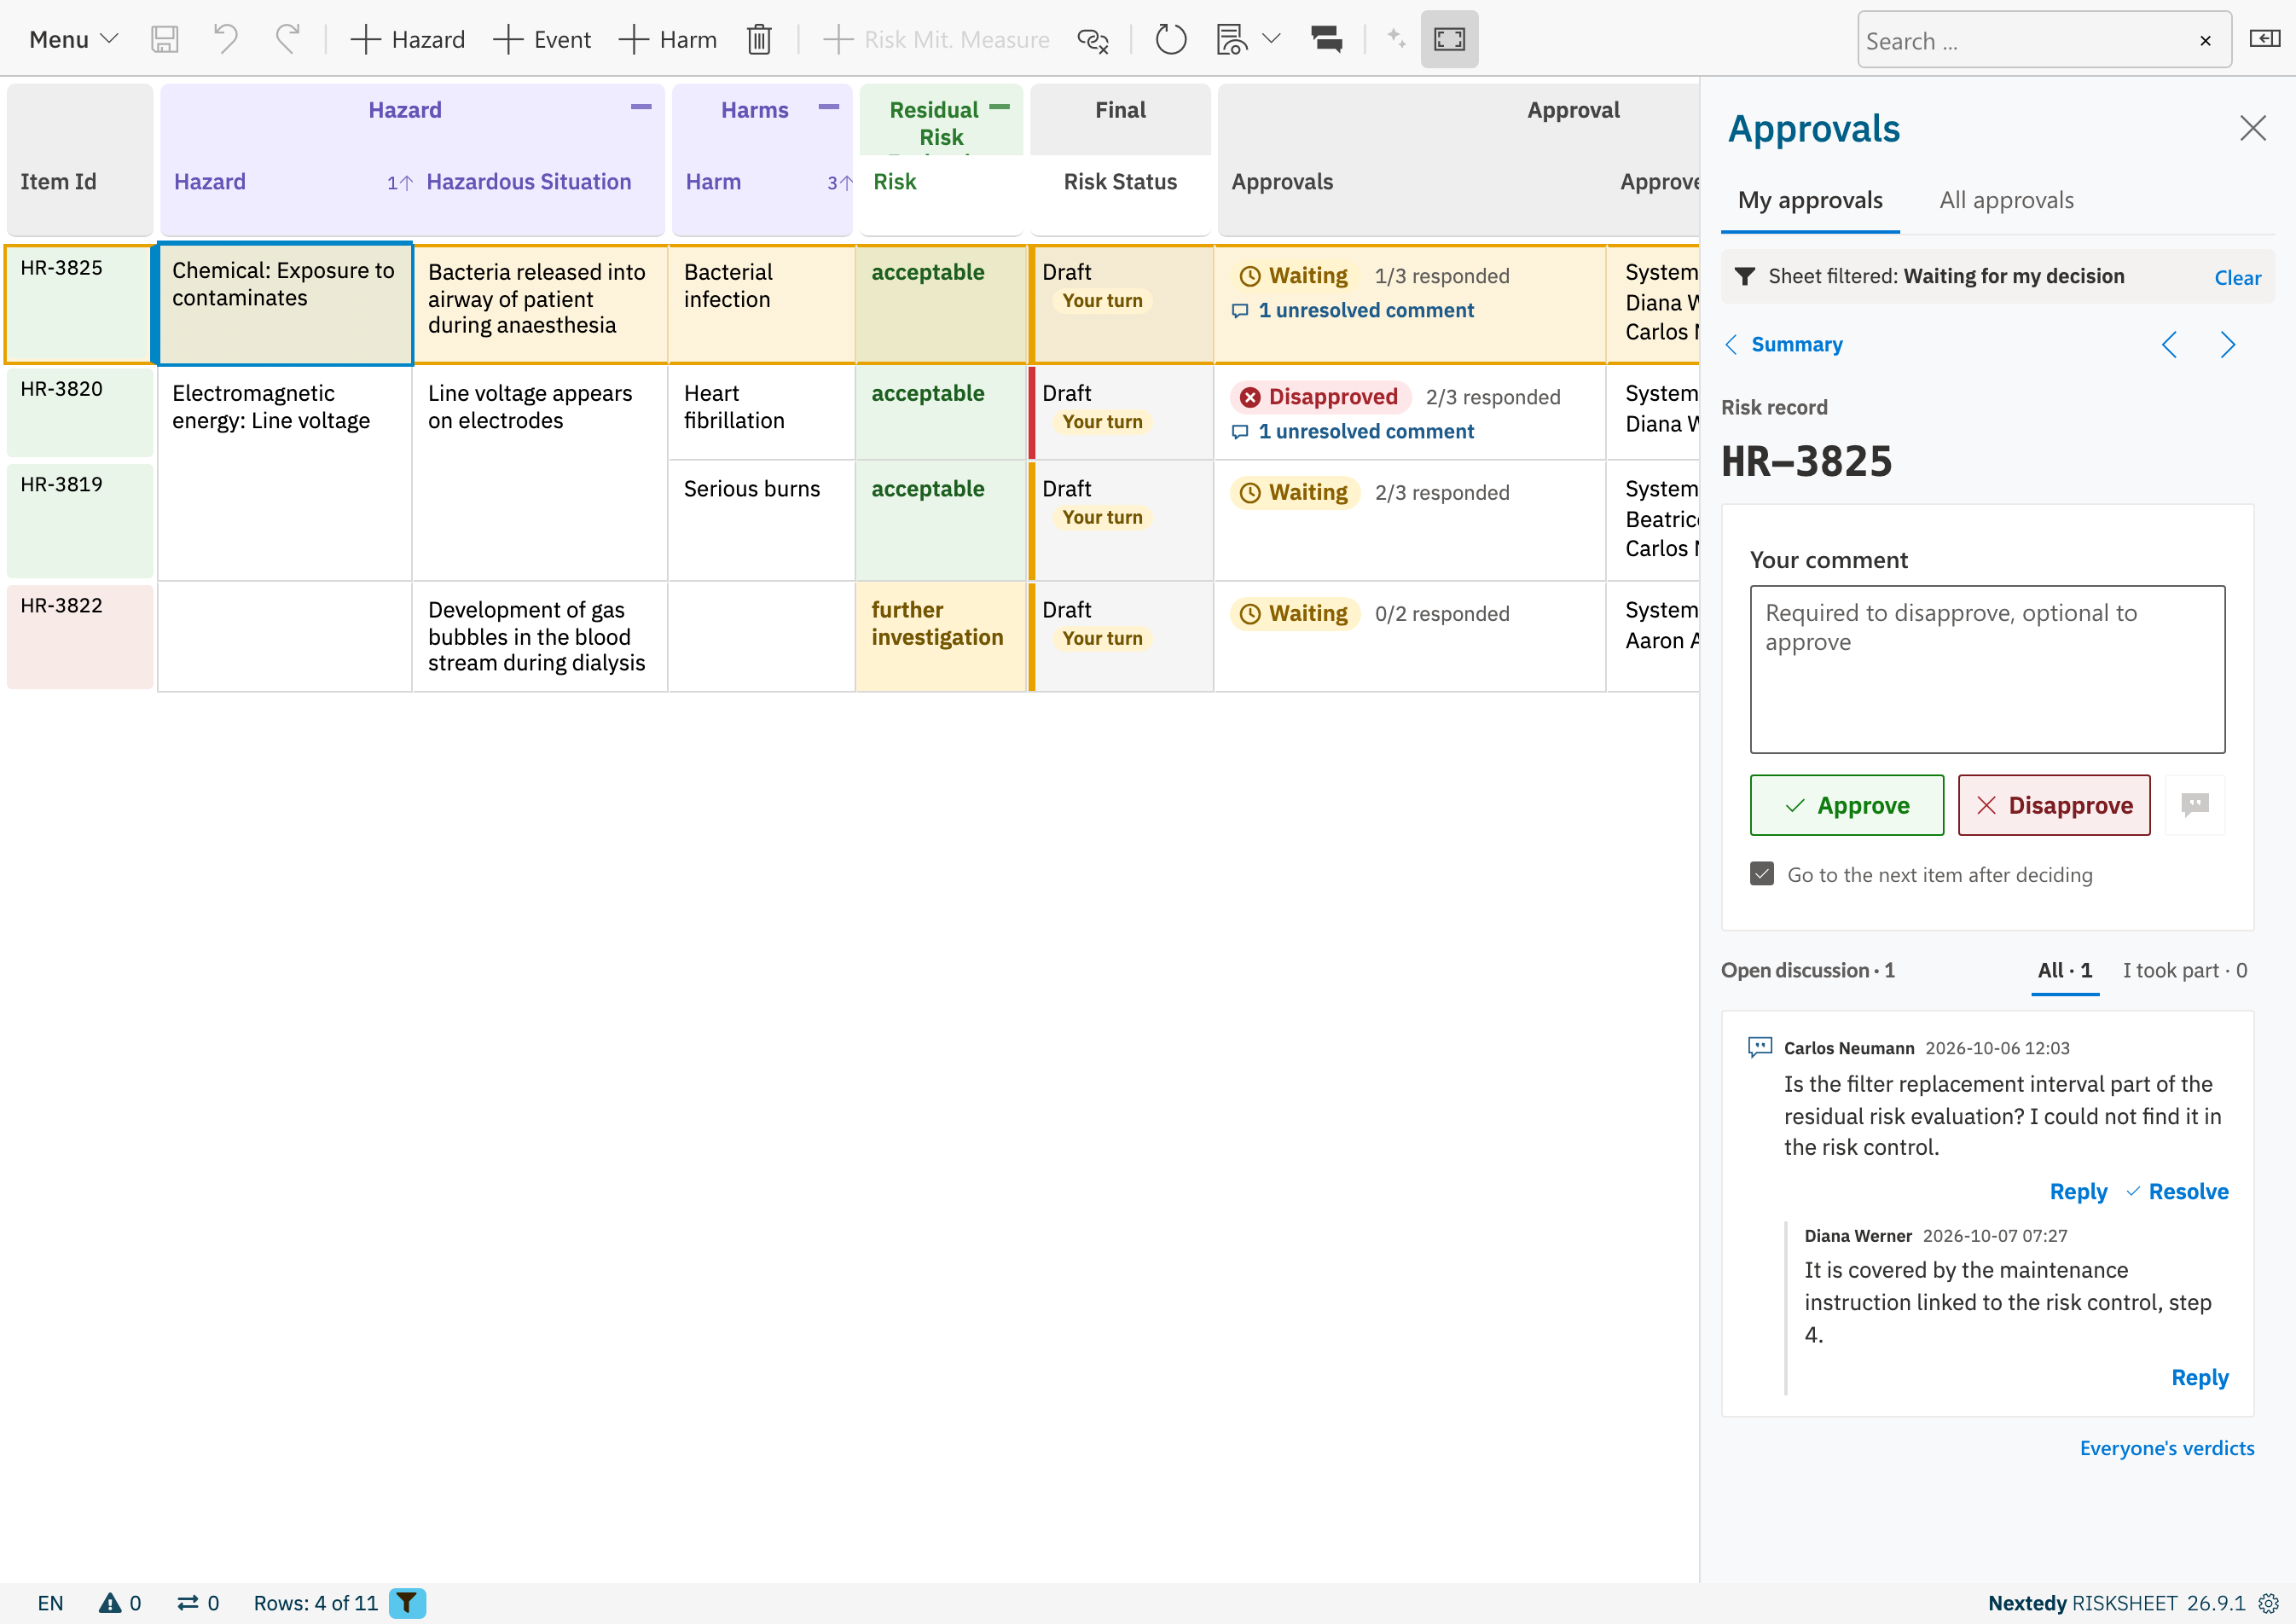This screenshot has width=2296, height=1624.
Task: Open the Menu dropdown
Action: pyautogui.click(x=73, y=40)
